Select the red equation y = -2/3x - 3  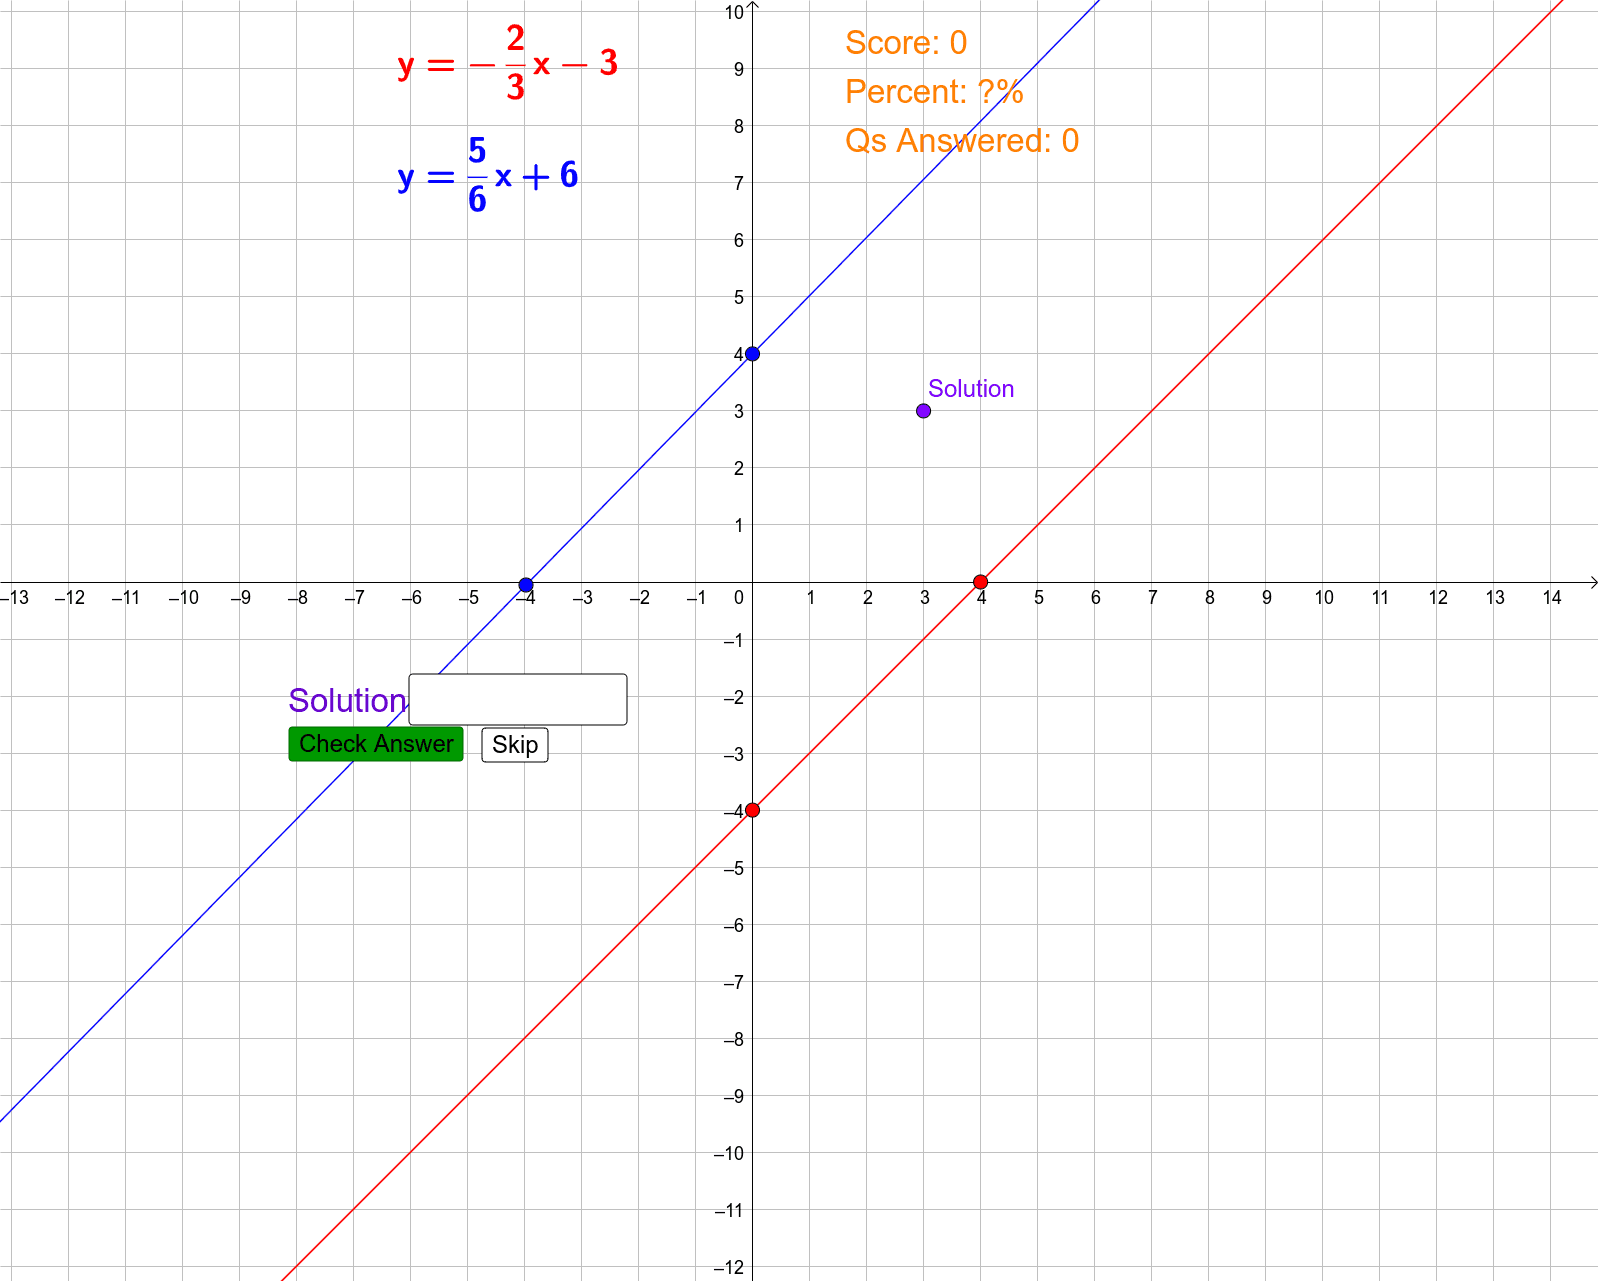(x=508, y=63)
